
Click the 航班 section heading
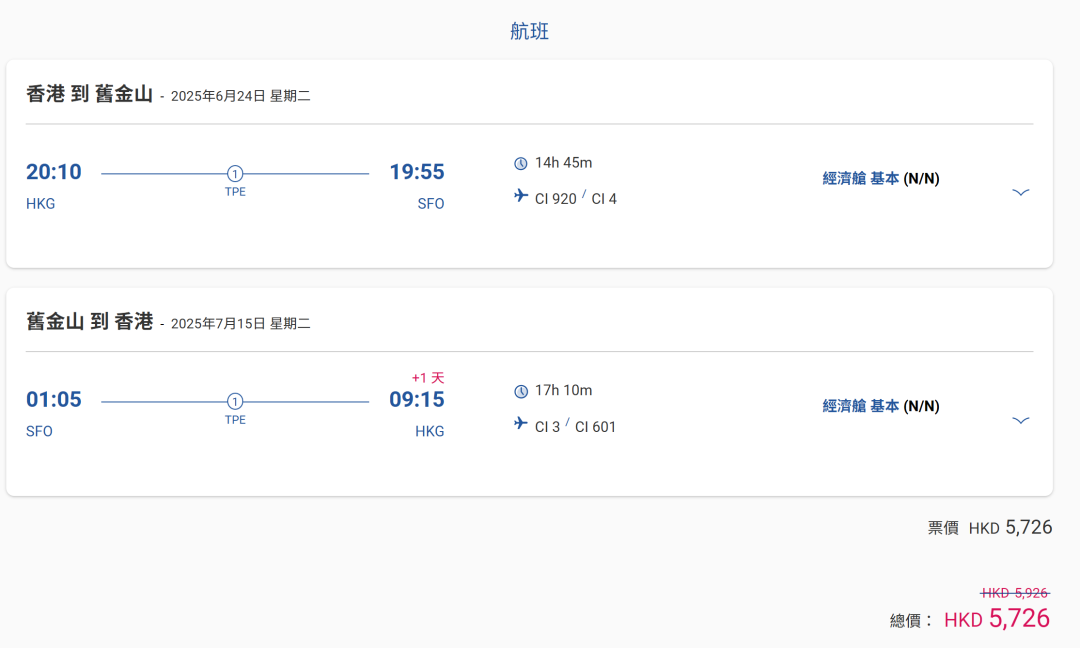tap(529, 31)
